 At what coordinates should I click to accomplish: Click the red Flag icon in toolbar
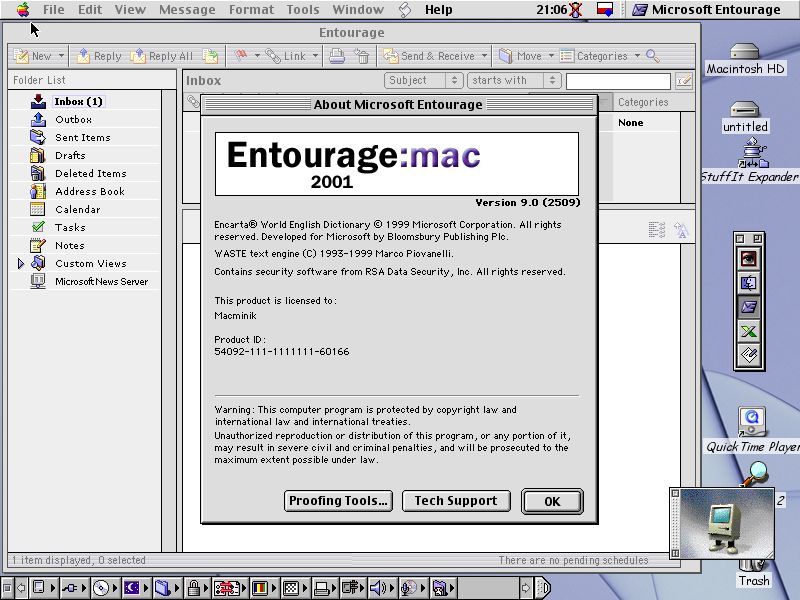point(241,56)
